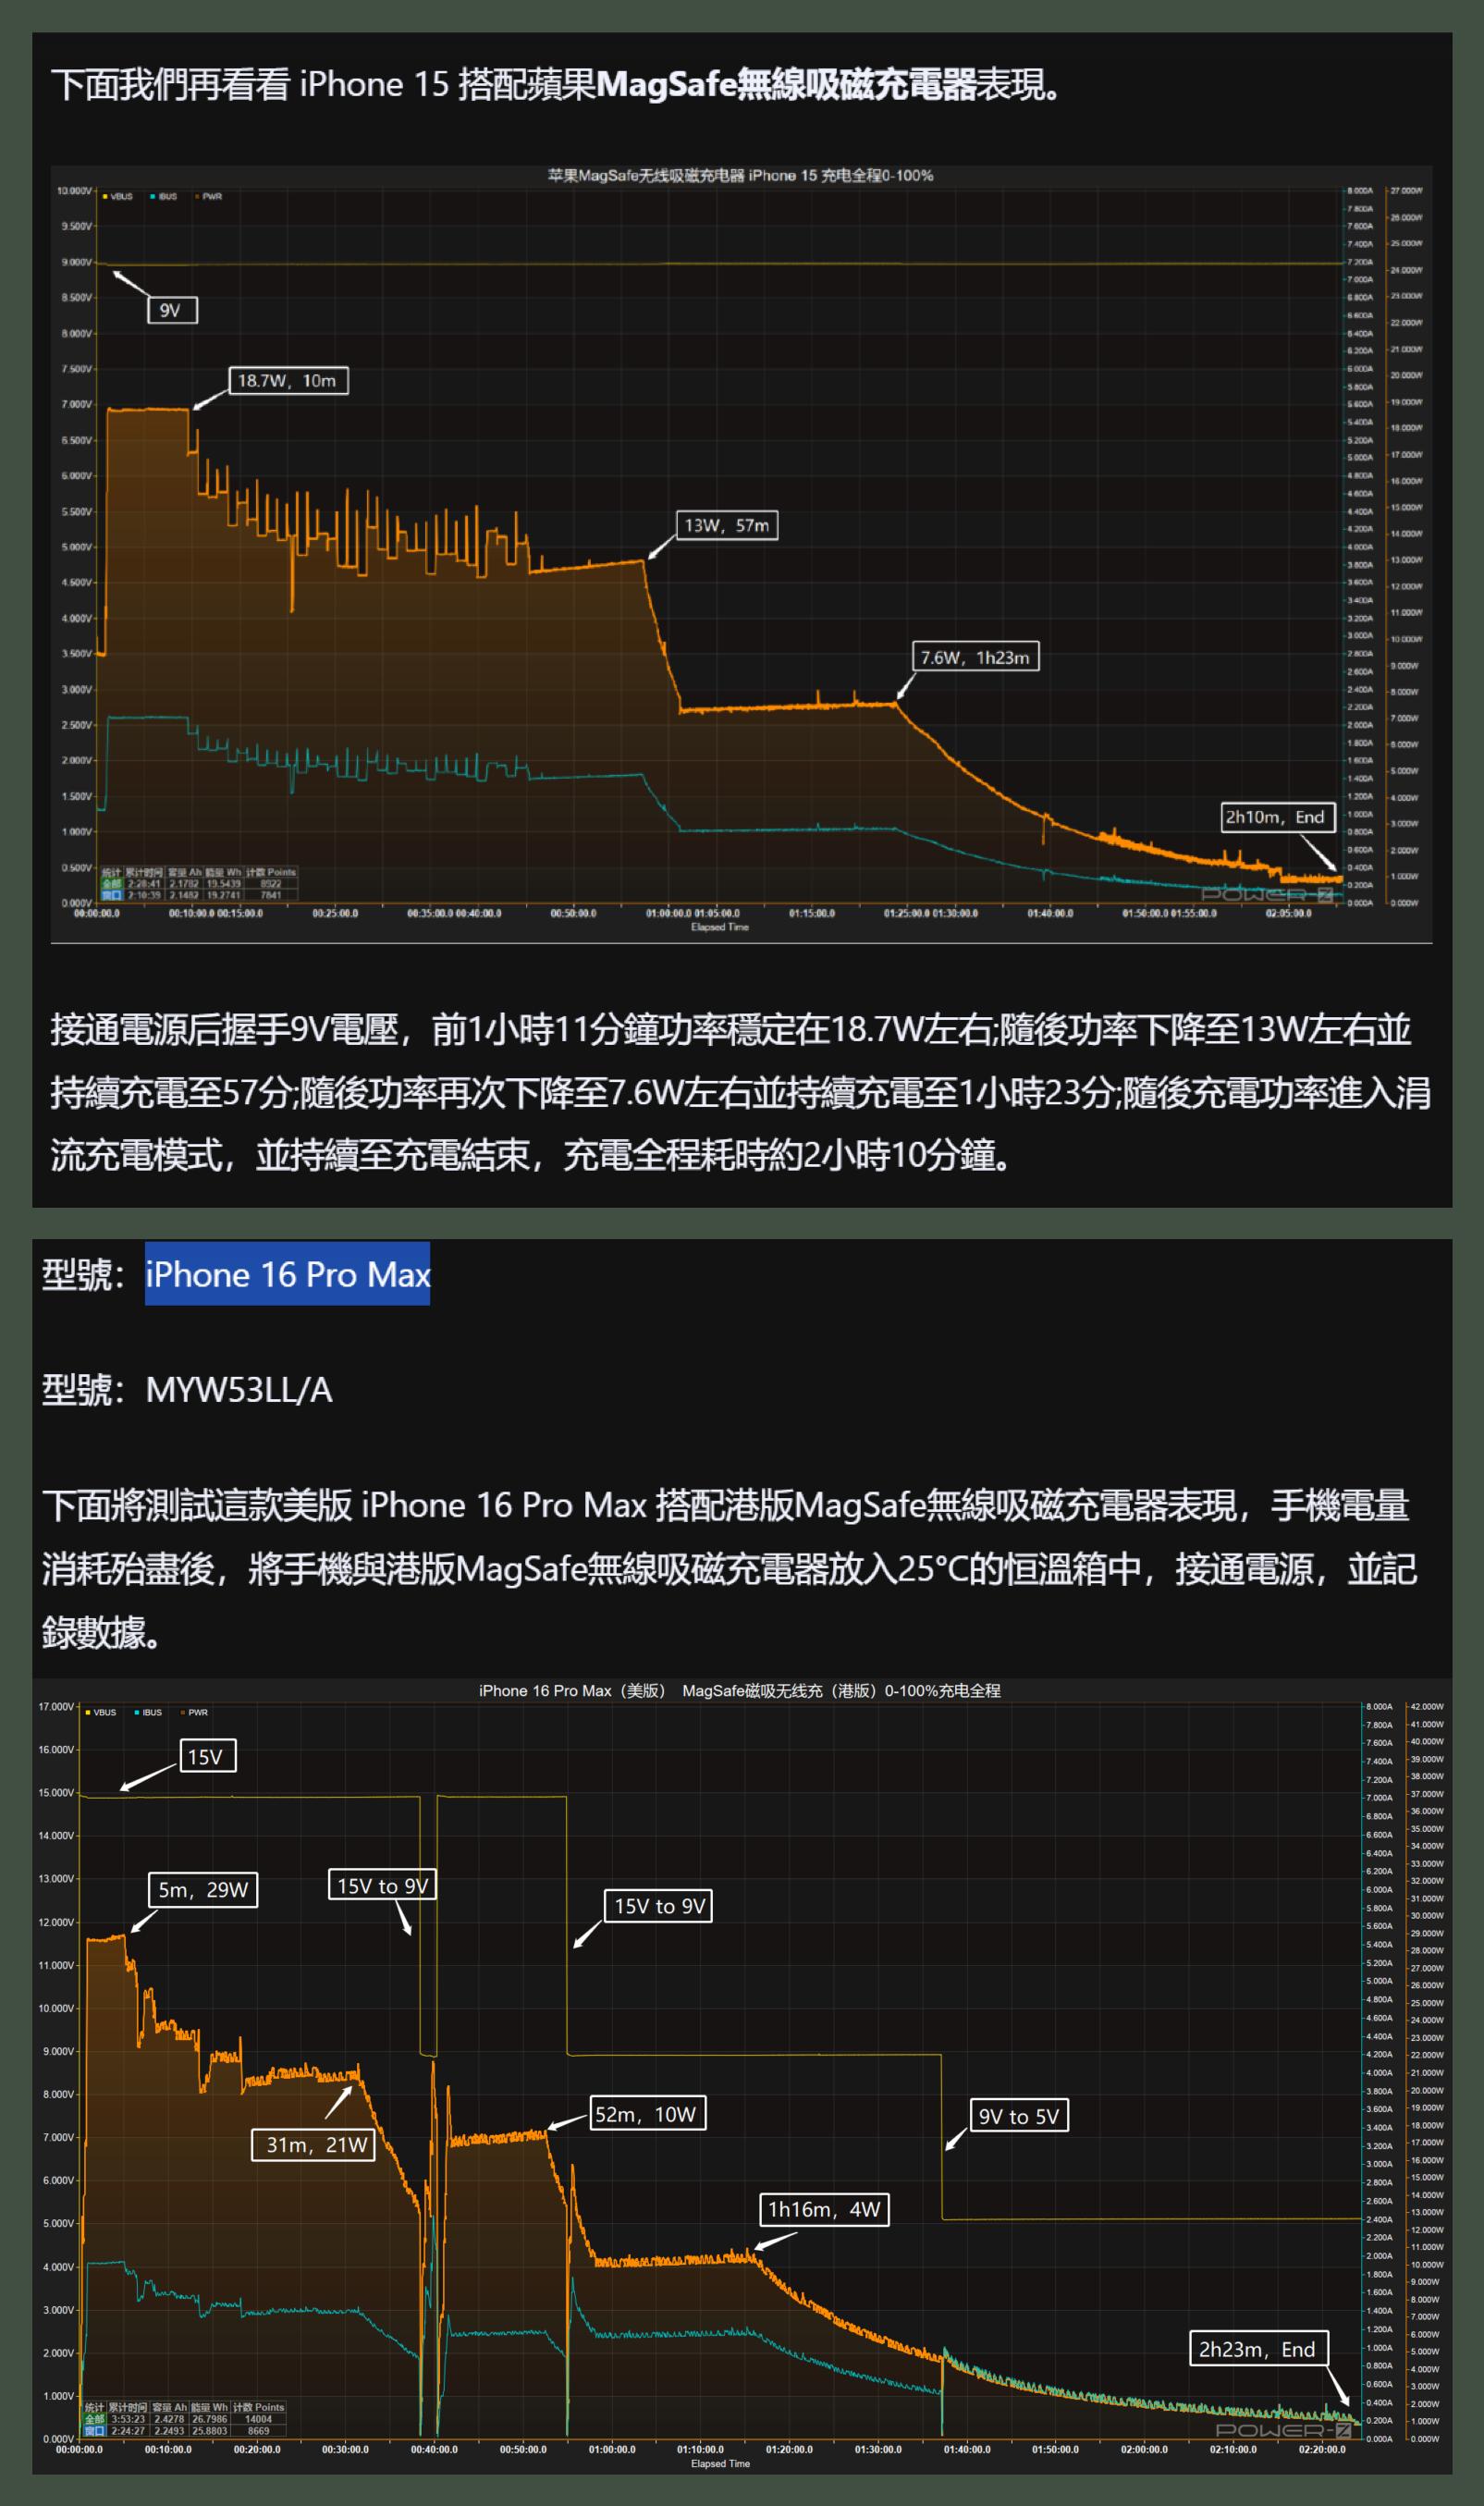Click the '2h23m, End' chart label
This screenshot has width=1484, height=2506.
(1258, 2349)
